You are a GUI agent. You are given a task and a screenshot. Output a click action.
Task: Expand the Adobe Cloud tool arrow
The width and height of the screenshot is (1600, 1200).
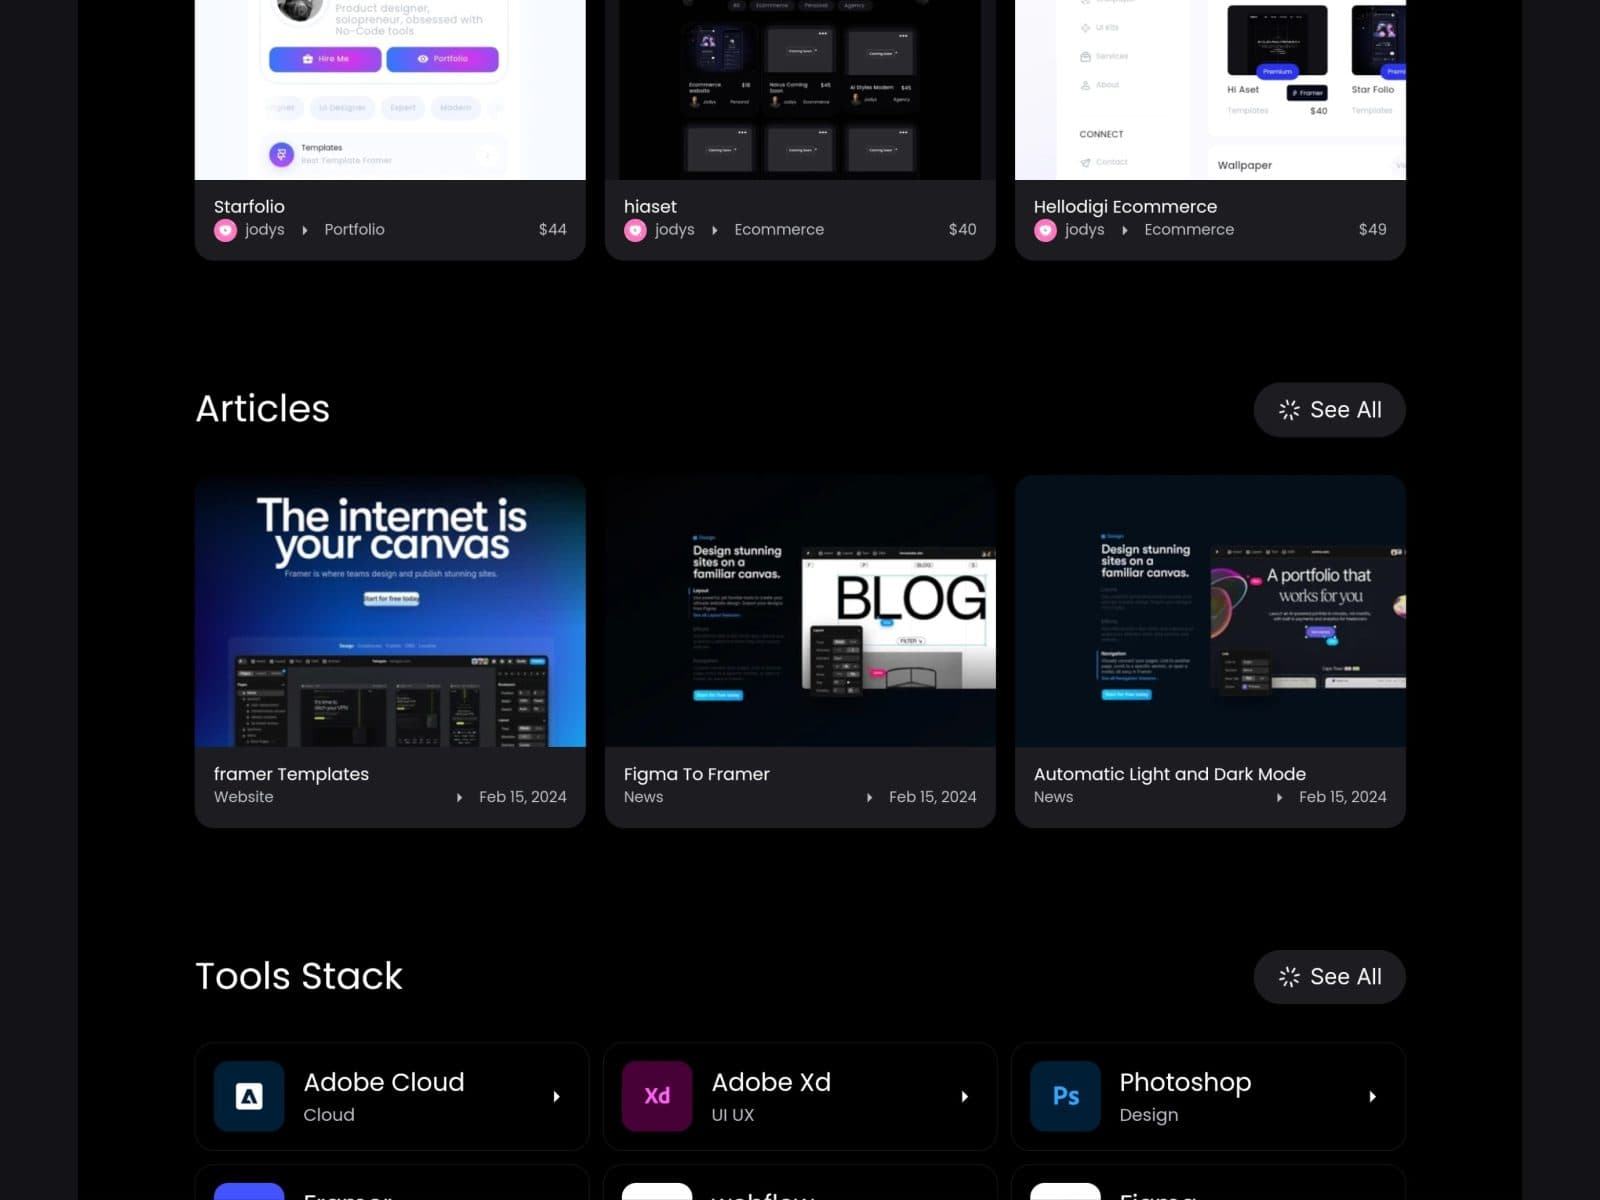click(x=557, y=1097)
